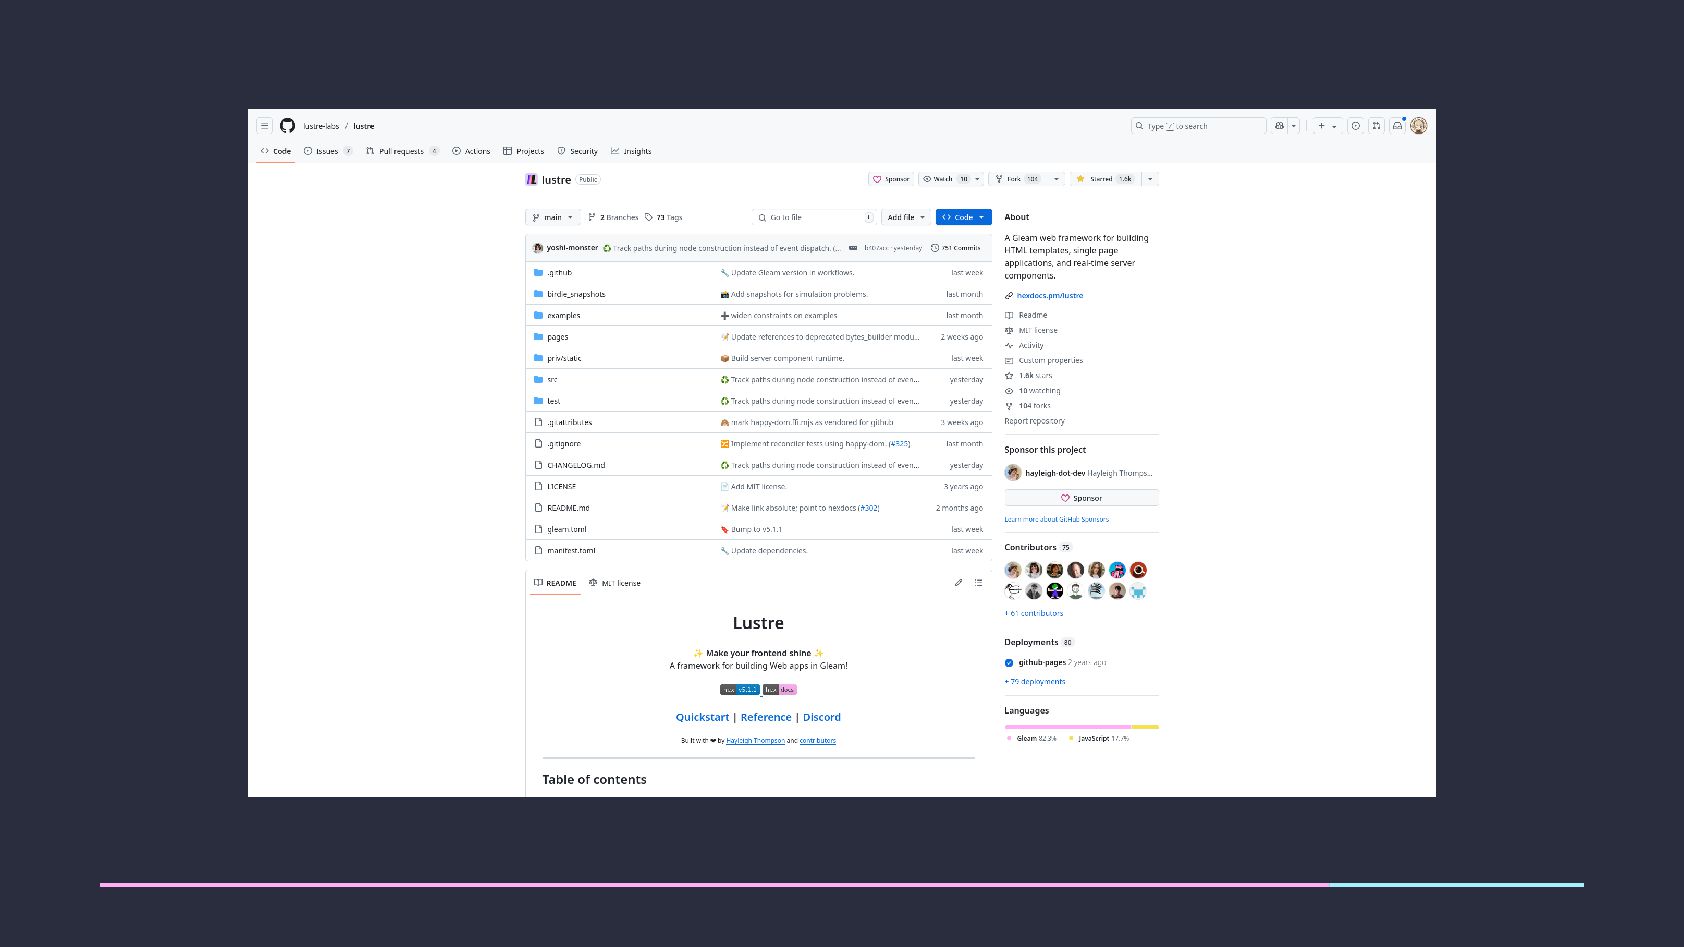Open the Actions tab
The width and height of the screenshot is (1684, 947).
(x=471, y=151)
